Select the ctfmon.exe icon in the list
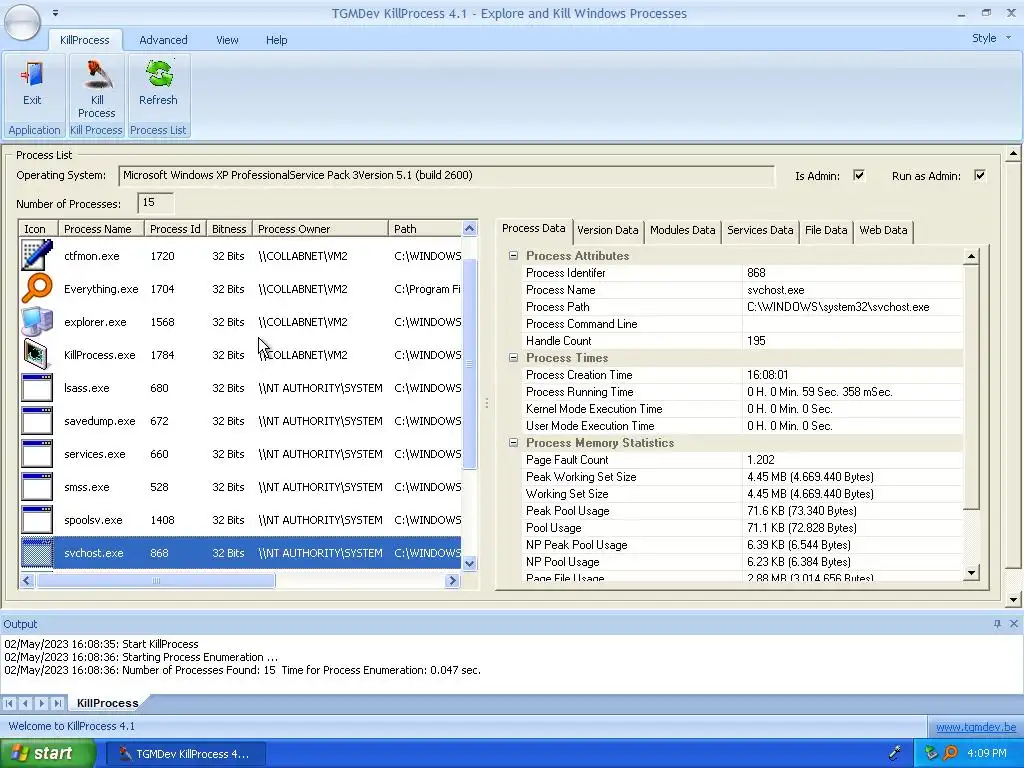 37,255
